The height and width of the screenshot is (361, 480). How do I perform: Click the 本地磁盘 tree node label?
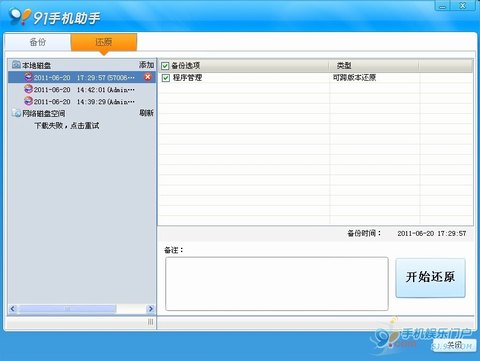(x=36, y=65)
